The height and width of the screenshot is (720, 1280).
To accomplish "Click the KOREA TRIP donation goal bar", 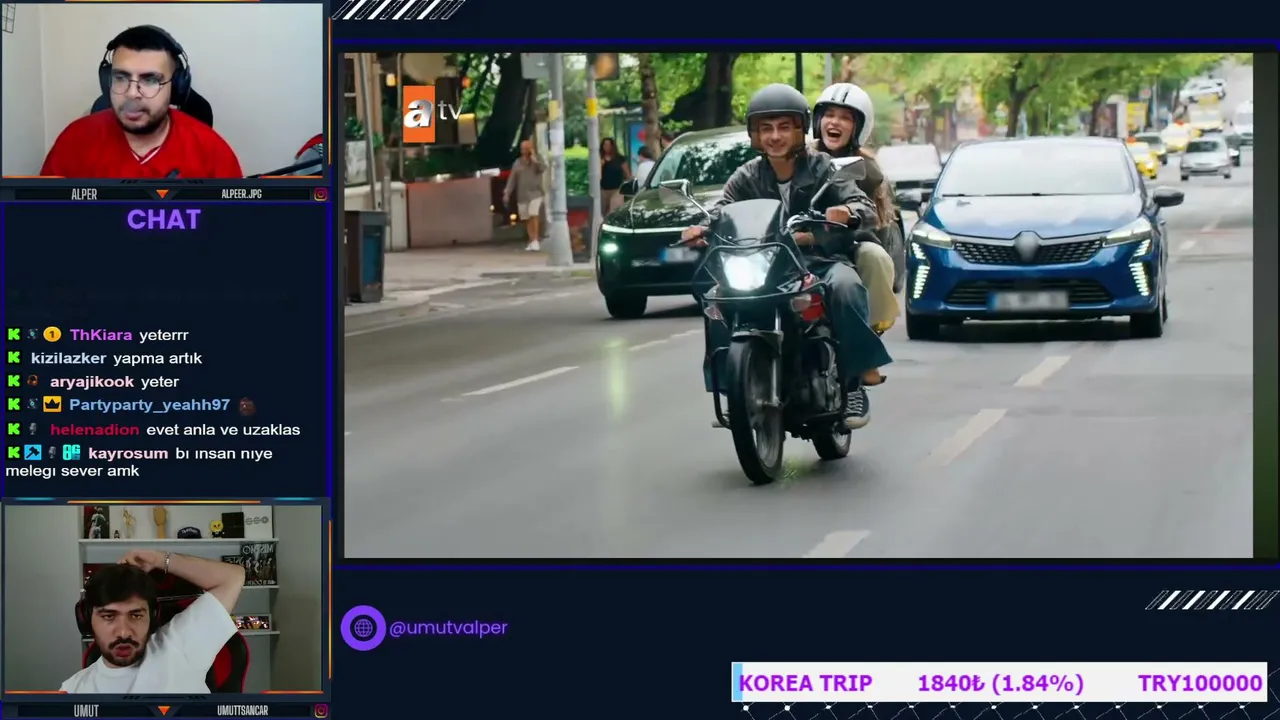I will tap(1000, 683).
